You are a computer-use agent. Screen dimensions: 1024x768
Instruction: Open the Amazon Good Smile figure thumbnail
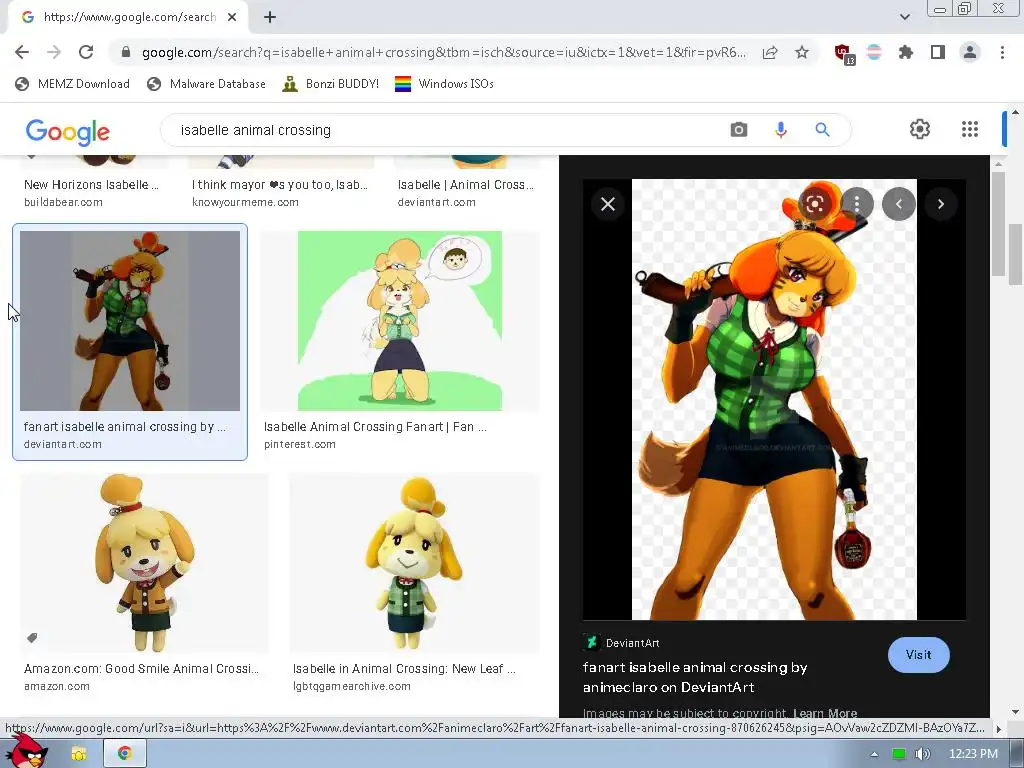click(144, 563)
